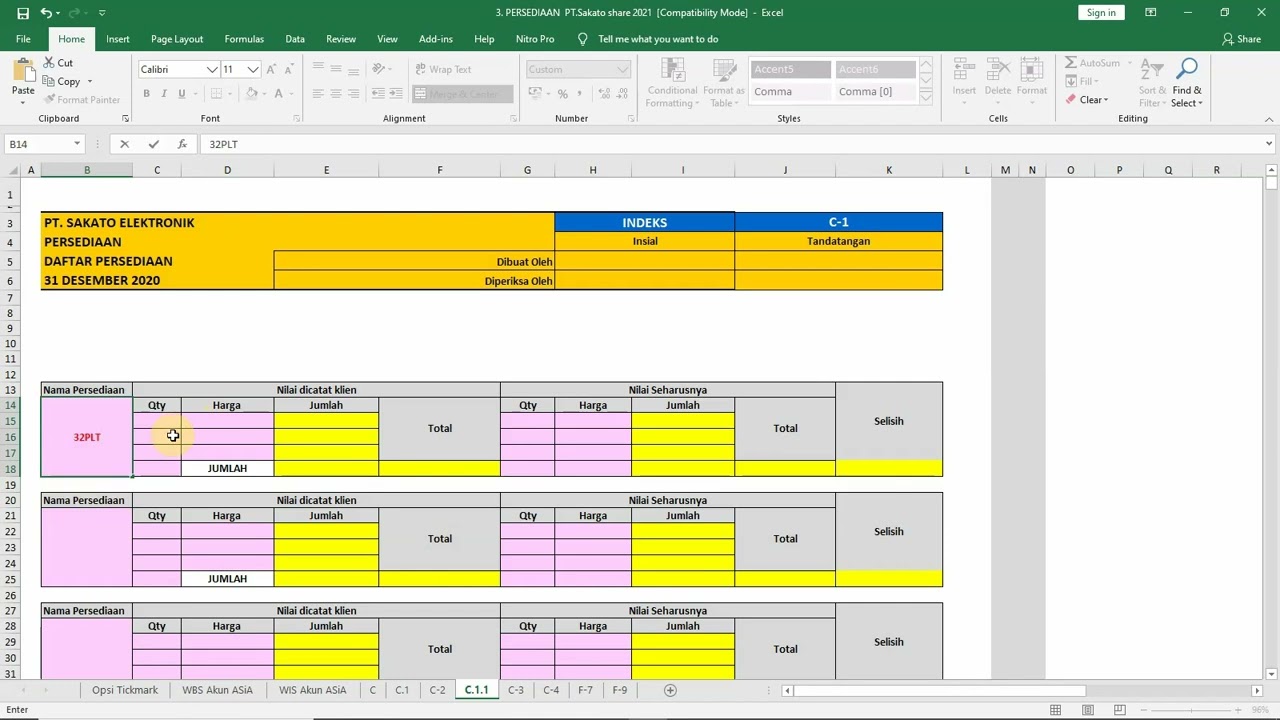
Task: Click the Accounting Number Format icon
Action: (x=535, y=94)
